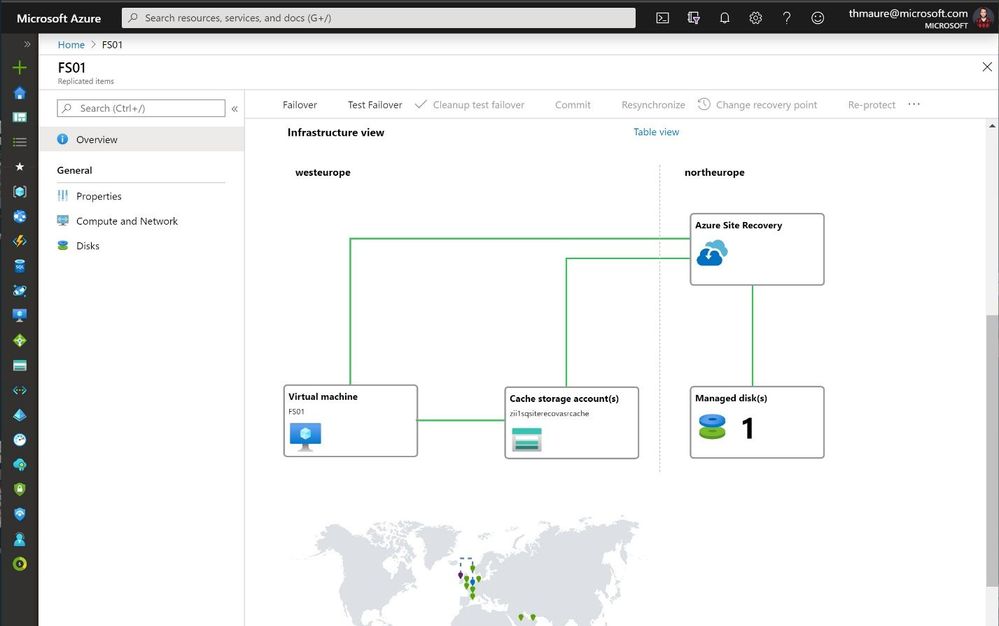Open Advisor cloud icon in sidebar
Viewport: 999px width, 626px height.
[20, 465]
